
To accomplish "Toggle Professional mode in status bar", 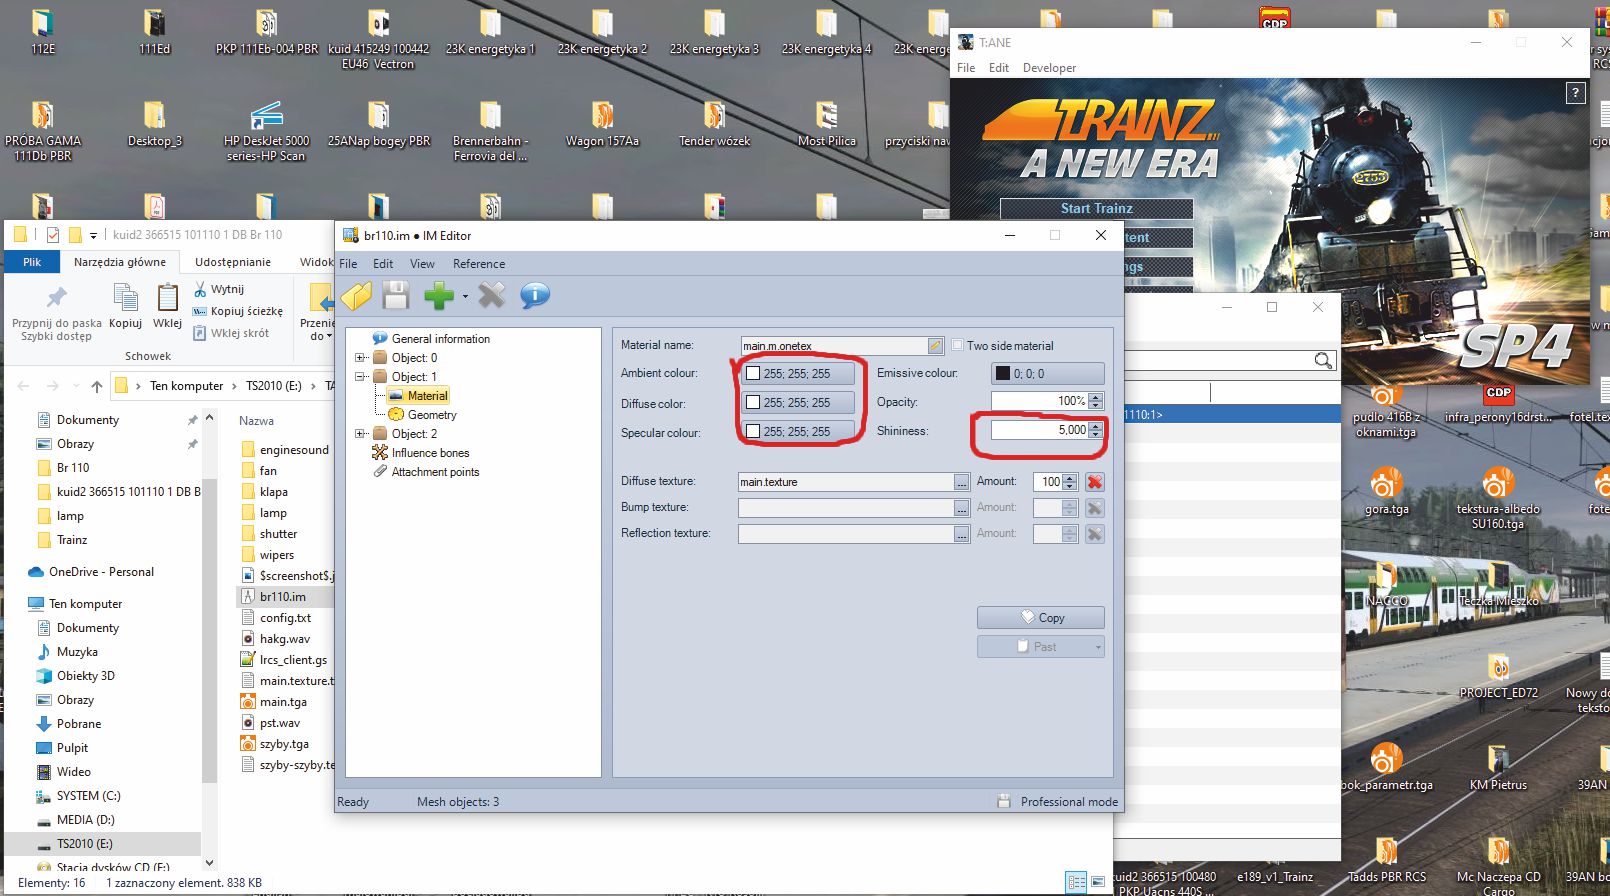I will (x=1059, y=802).
